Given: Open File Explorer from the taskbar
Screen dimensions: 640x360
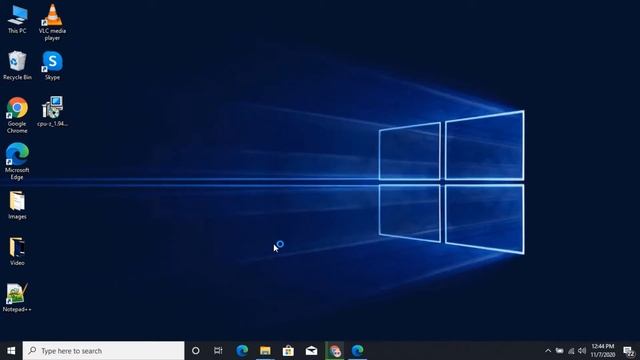Looking at the screenshot, I should coord(265,351).
